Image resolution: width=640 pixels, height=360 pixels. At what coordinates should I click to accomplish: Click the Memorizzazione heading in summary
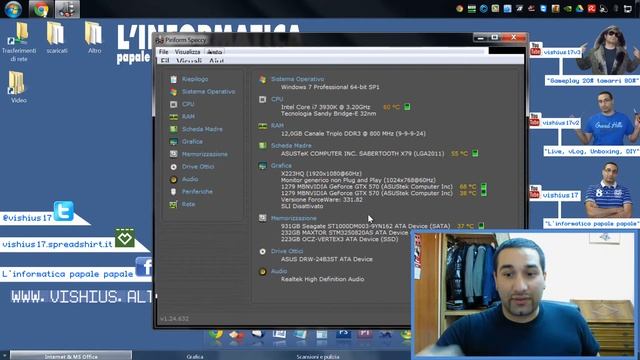pos(293,218)
